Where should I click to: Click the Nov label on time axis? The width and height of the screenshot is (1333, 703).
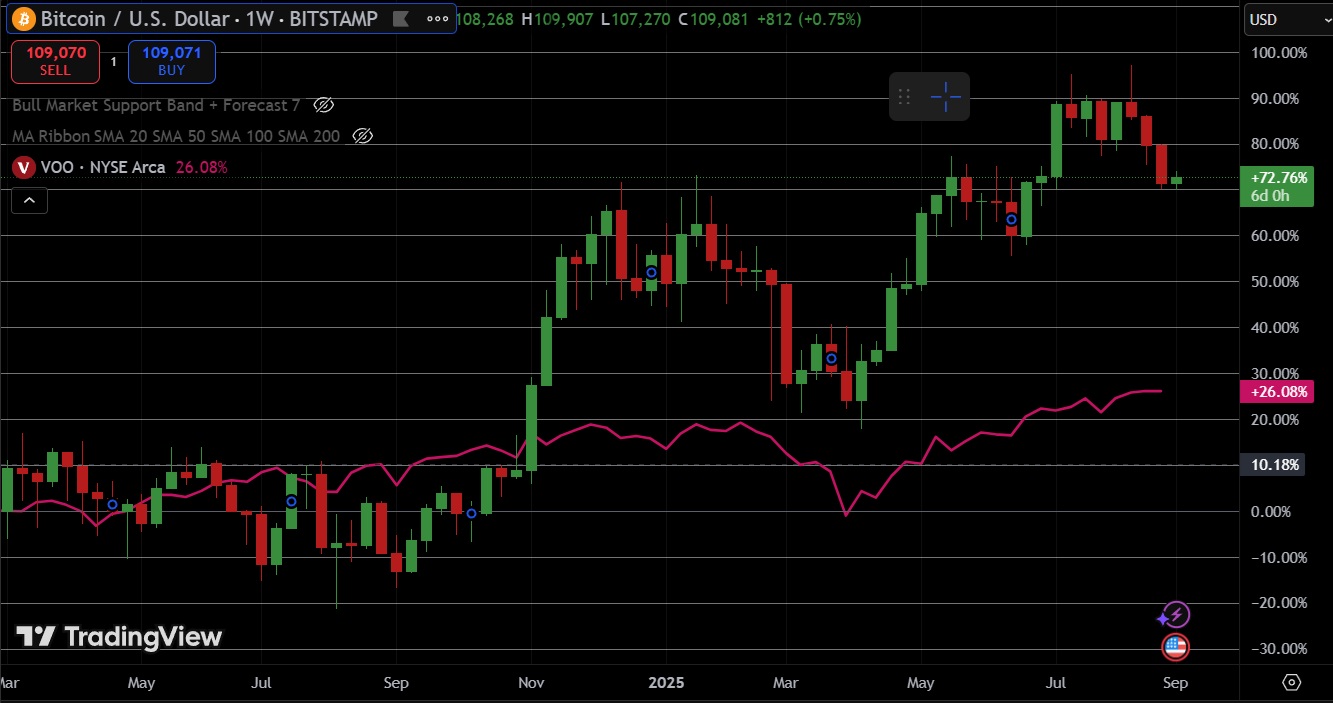click(x=531, y=684)
